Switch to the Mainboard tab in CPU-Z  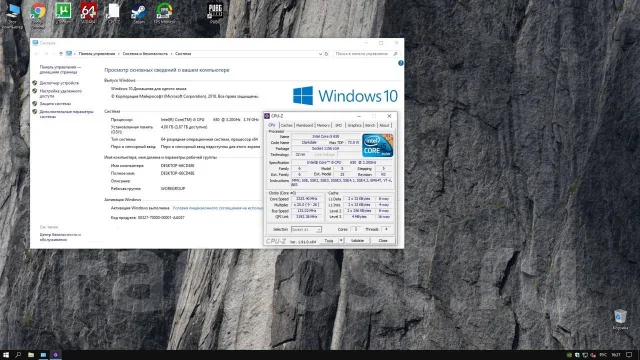pyautogui.click(x=304, y=125)
